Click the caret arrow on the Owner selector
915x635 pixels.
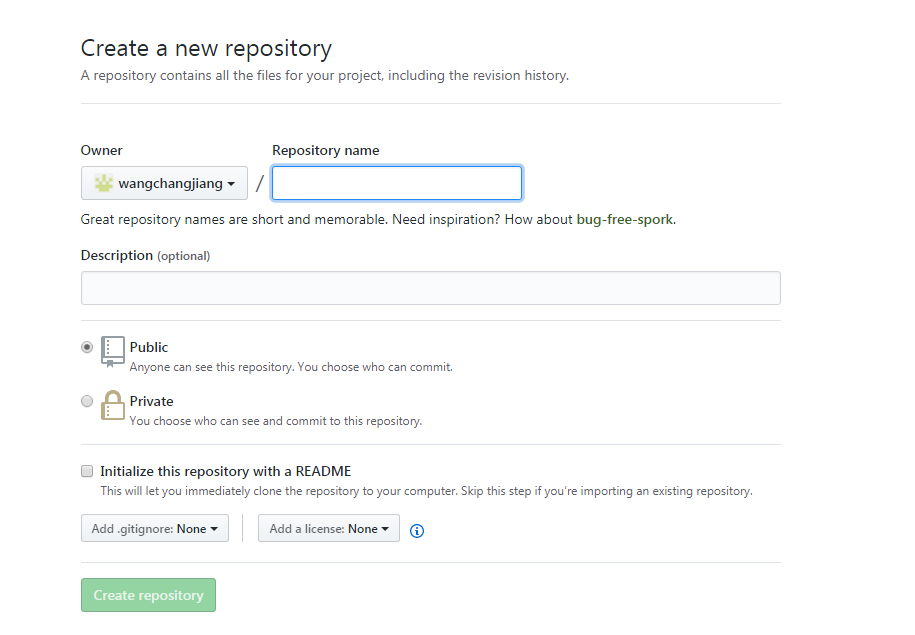[x=232, y=184]
